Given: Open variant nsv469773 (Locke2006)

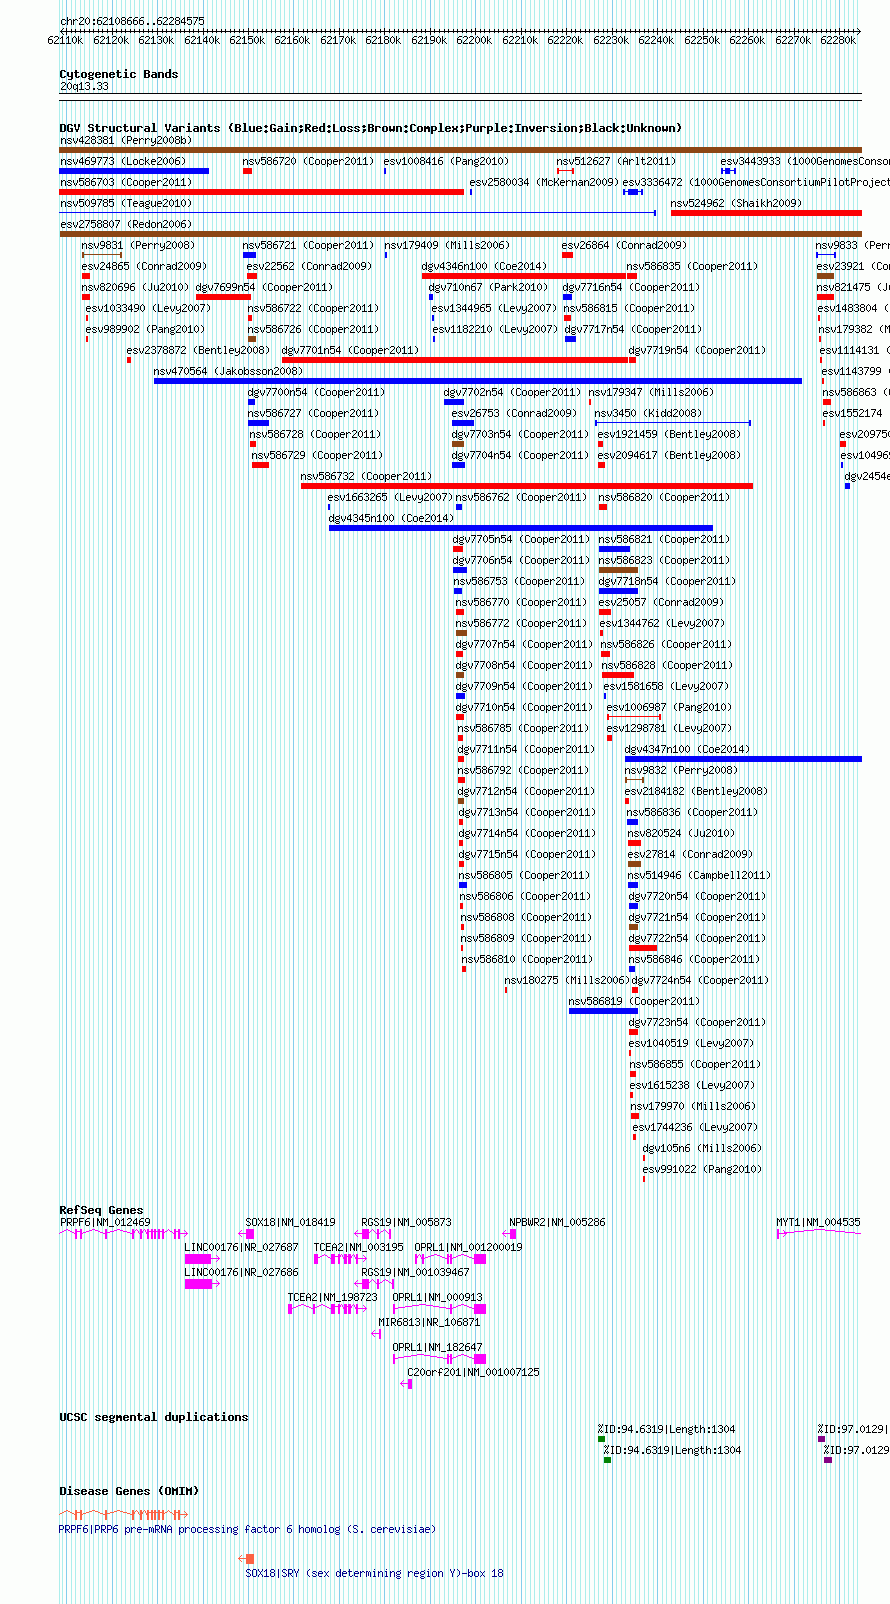Looking at the screenshot, I should point(123,161).
